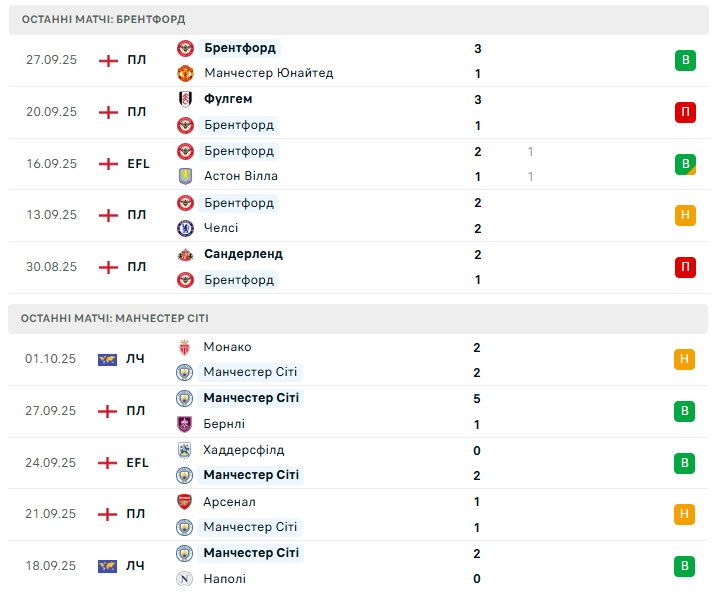Click green В badge for Burnley match
The width and height of the screenshot is (717, 603).
[685, 411]
